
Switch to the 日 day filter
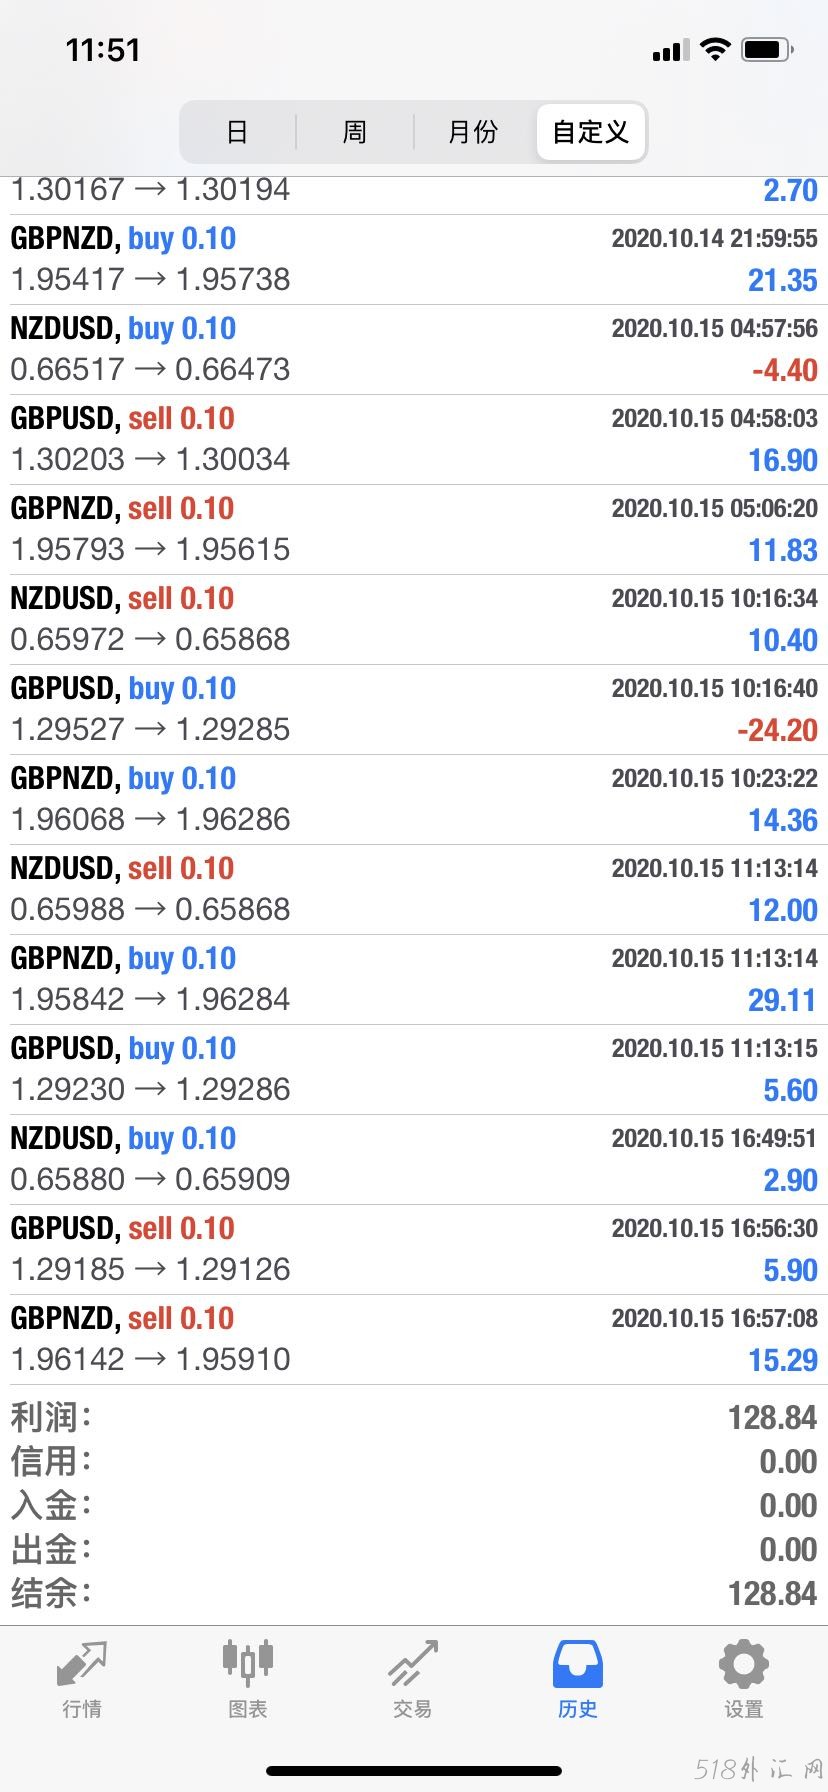click(238, 132)
